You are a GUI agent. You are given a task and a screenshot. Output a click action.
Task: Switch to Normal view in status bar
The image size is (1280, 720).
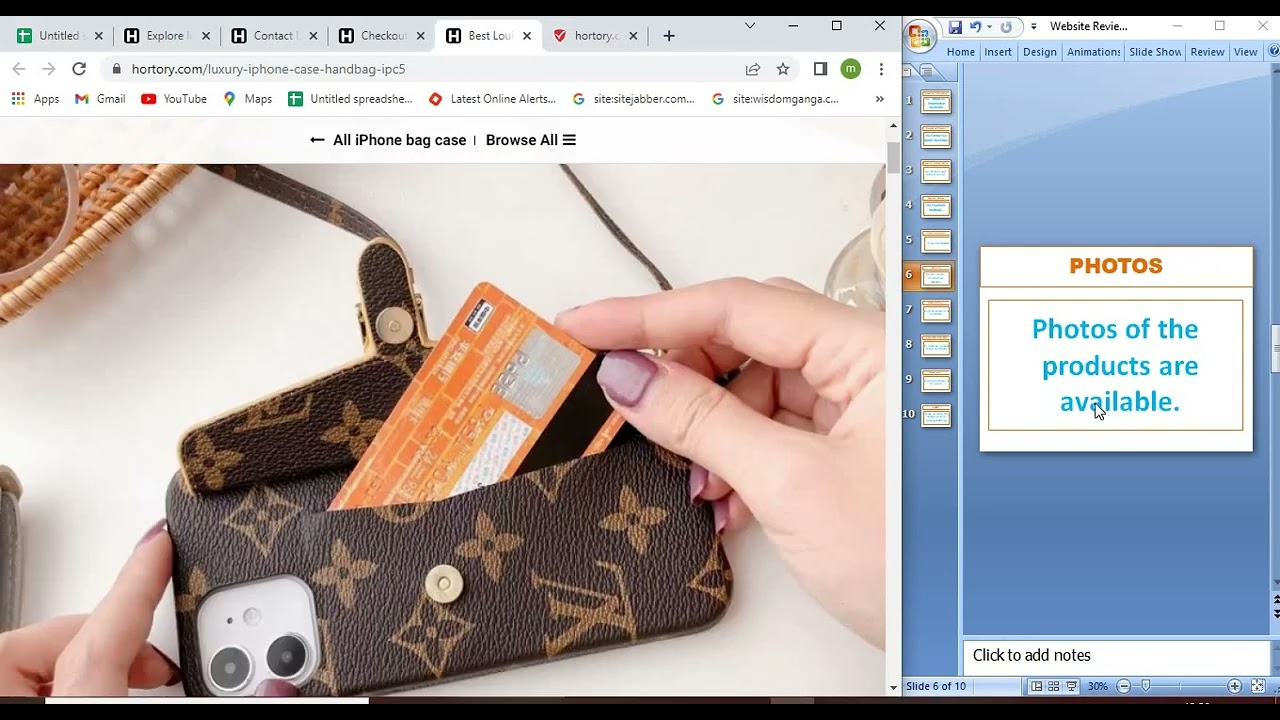point(1037,686)
